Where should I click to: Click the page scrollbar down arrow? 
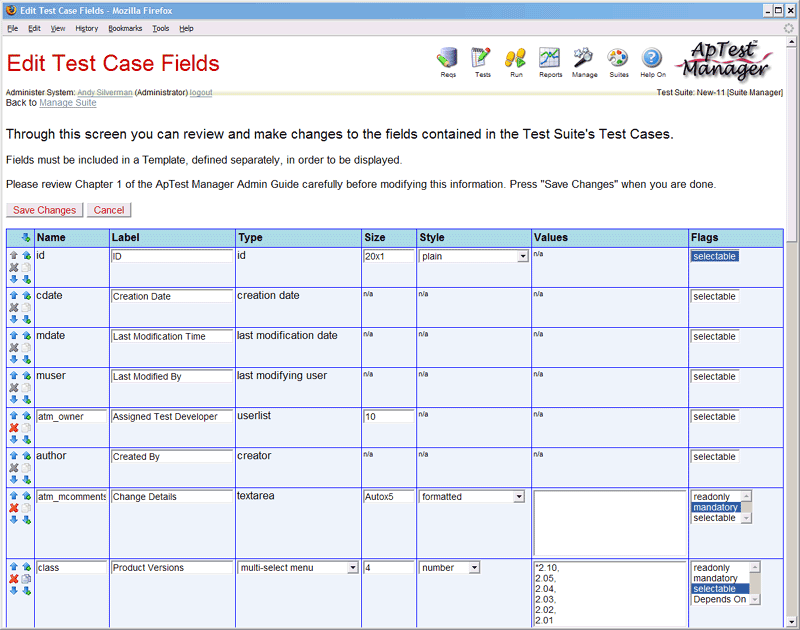point(791,621)
